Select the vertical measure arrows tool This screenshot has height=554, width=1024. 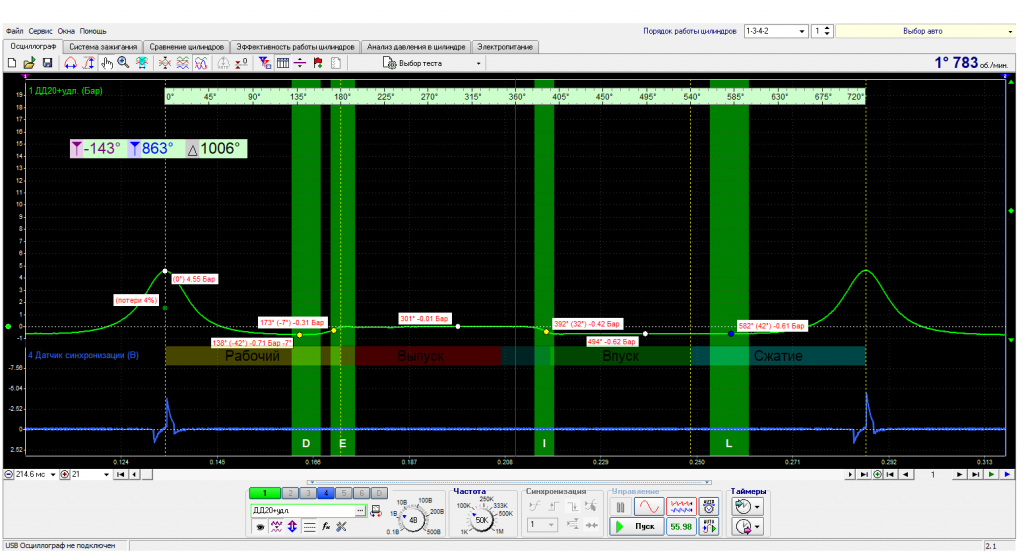coord(89,63)
